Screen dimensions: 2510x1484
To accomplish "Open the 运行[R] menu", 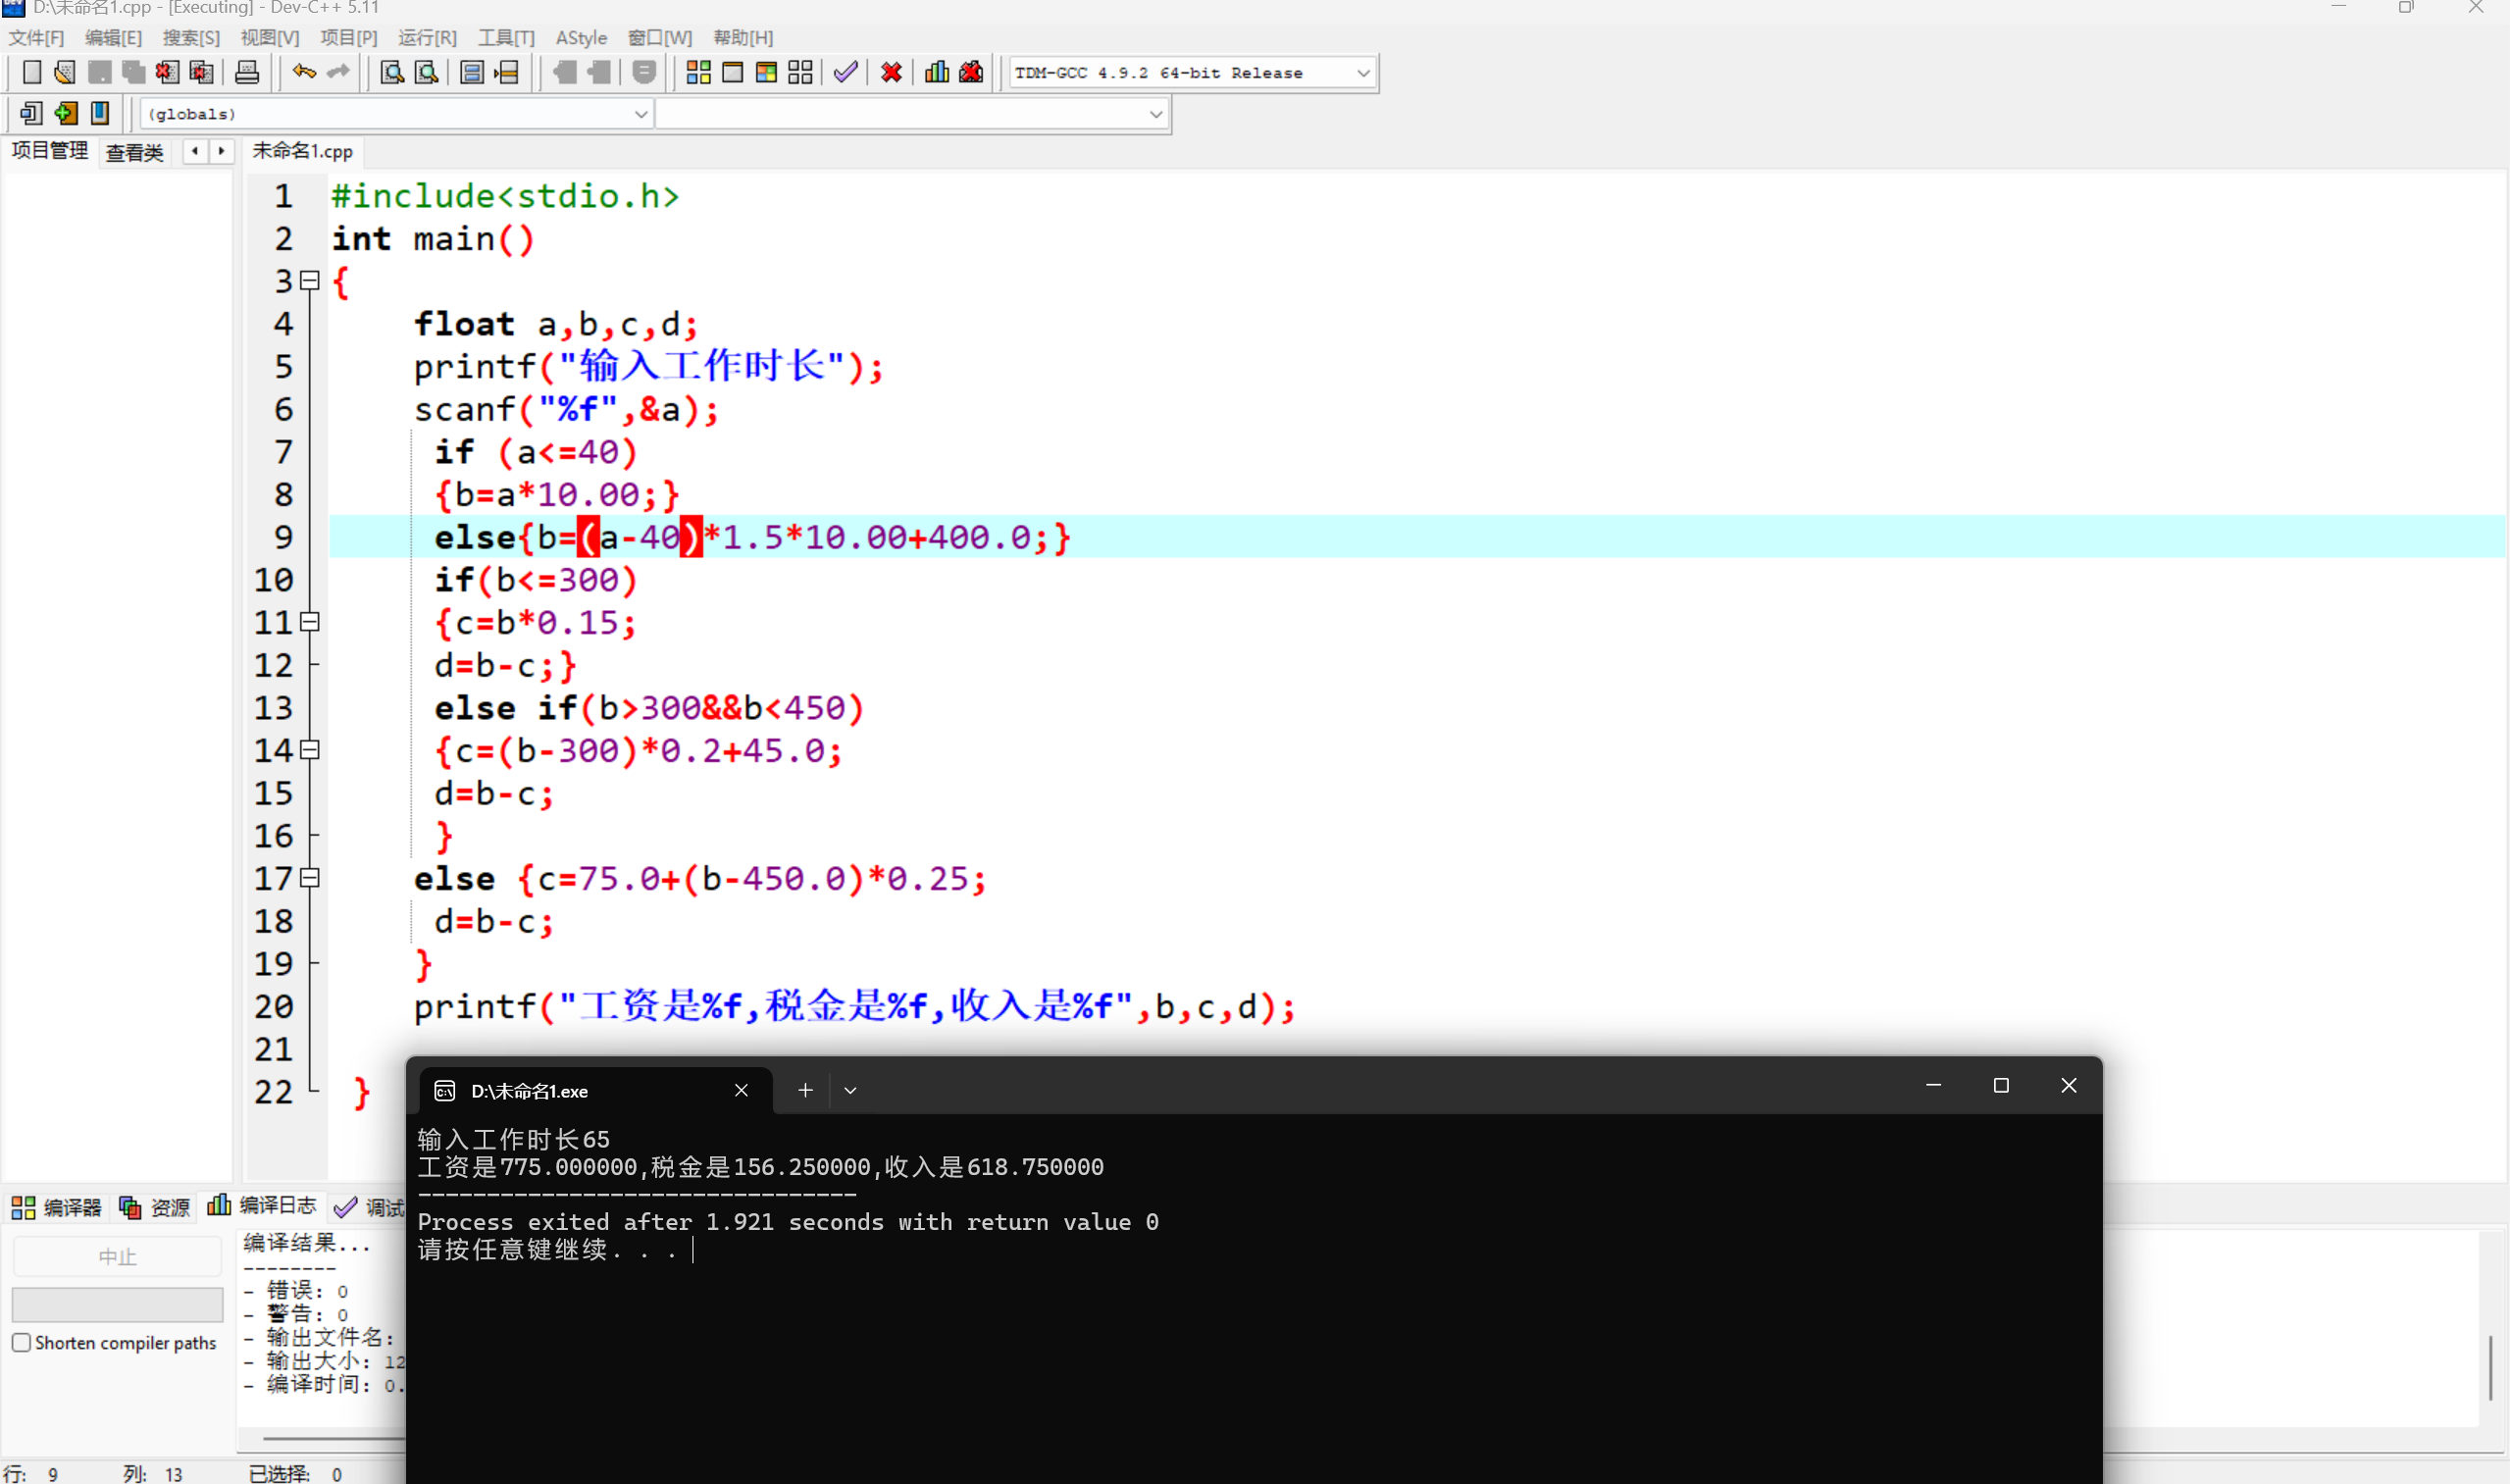I will [427, 38].
